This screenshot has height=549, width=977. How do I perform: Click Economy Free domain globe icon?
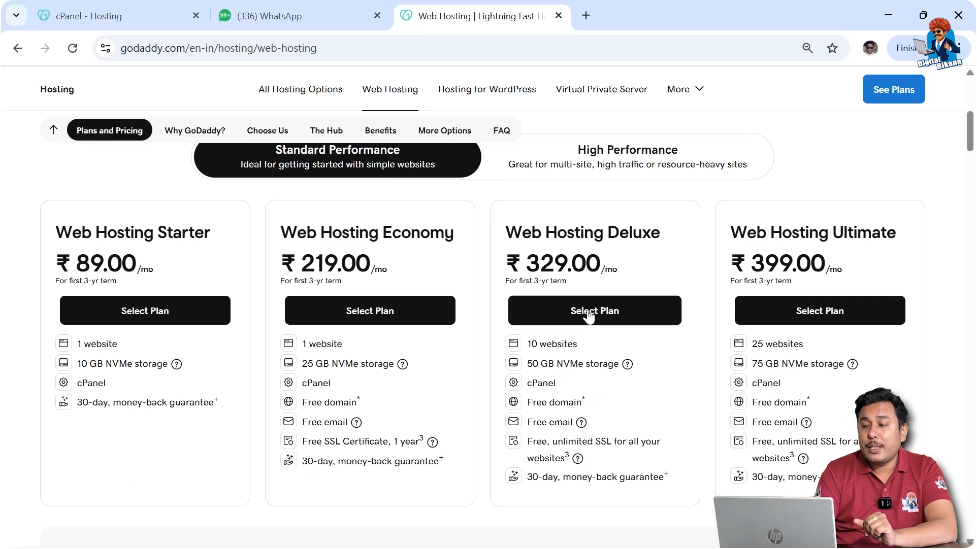pyautogui.click(x=288, y=402)
